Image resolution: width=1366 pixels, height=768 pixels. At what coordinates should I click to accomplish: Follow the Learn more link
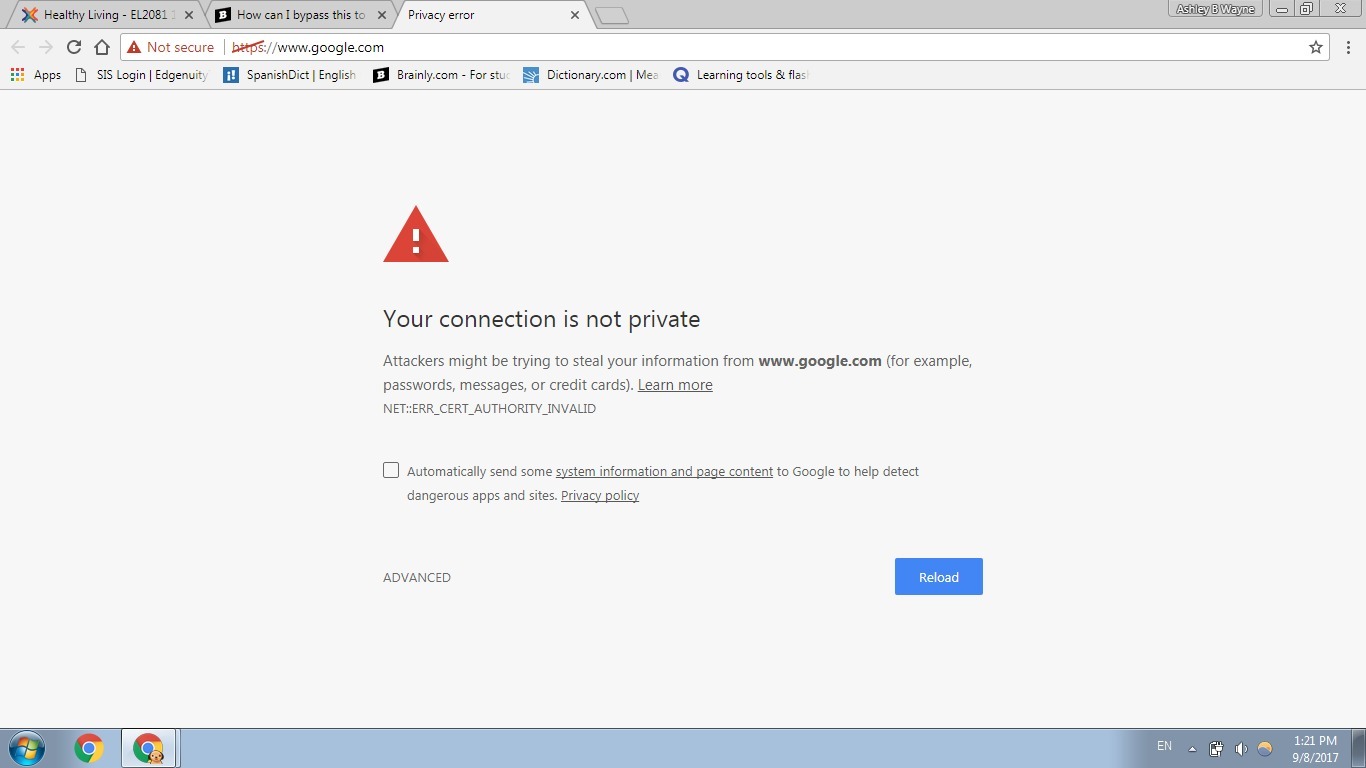pos(675,385)
